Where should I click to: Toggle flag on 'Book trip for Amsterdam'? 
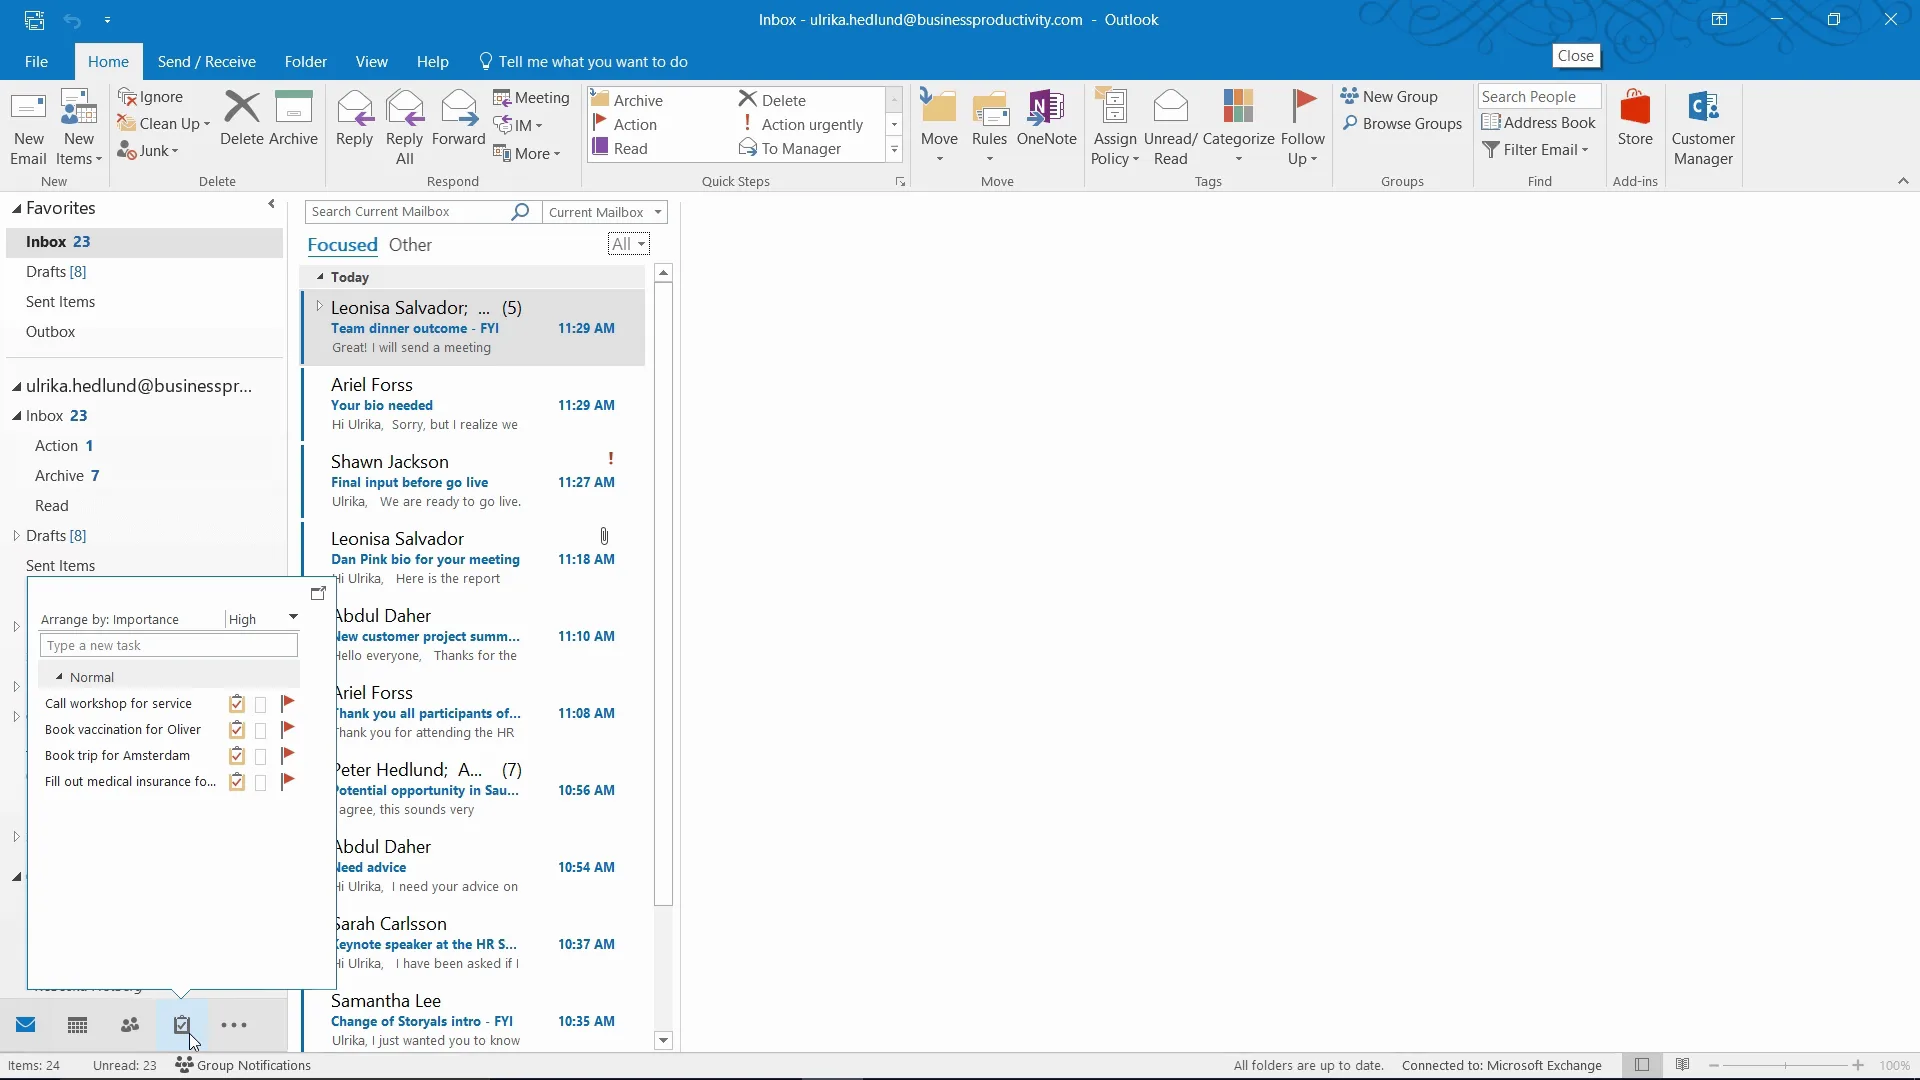288,755
